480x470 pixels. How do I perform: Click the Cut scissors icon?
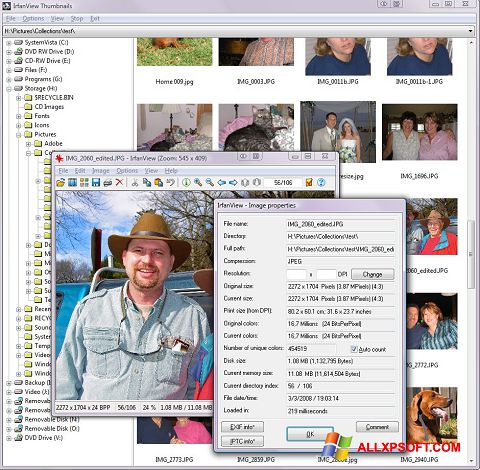[135, 182]
